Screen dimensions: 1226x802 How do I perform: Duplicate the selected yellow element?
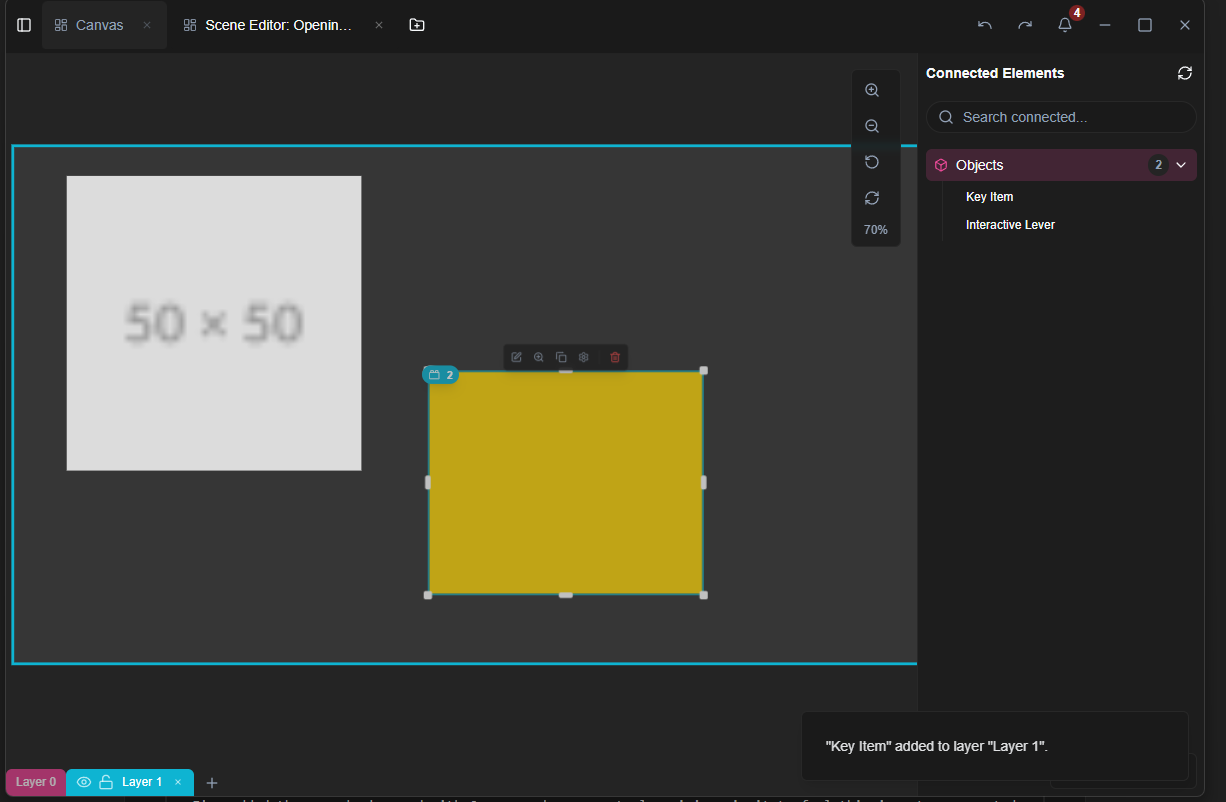(x=561, y=357)
